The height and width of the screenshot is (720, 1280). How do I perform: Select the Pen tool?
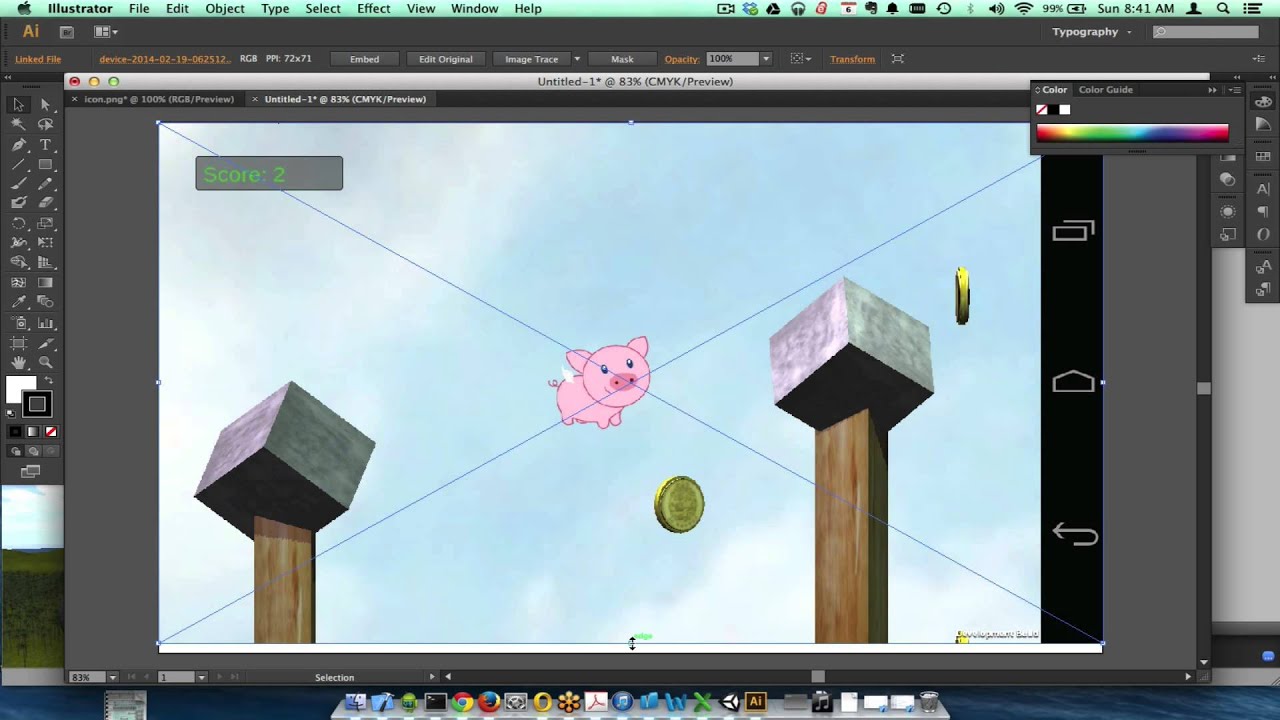coord(18,145)
